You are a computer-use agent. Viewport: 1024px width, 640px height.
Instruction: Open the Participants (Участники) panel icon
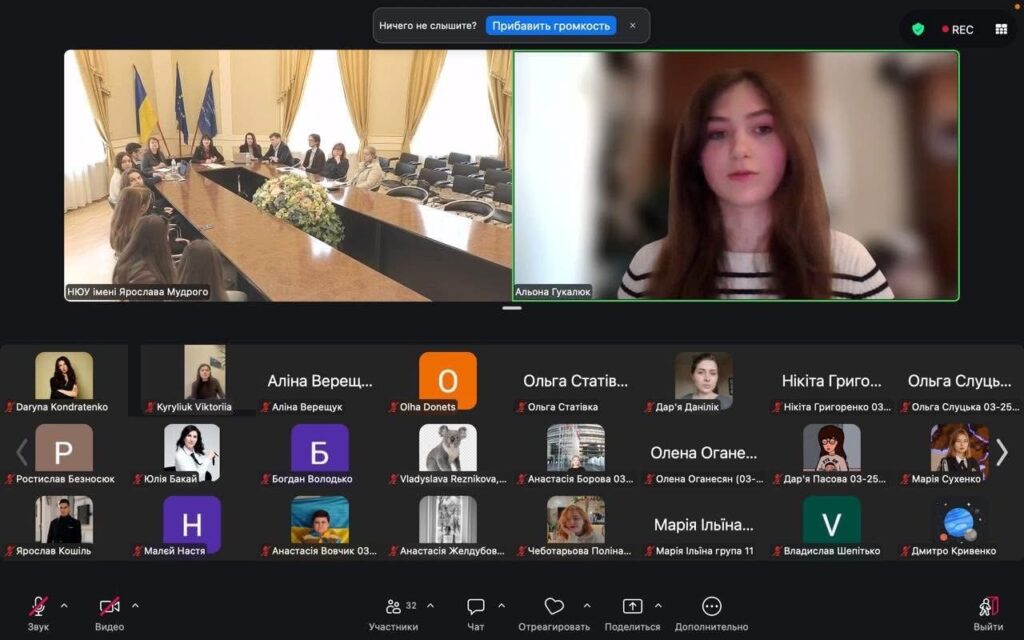[393, 606]
